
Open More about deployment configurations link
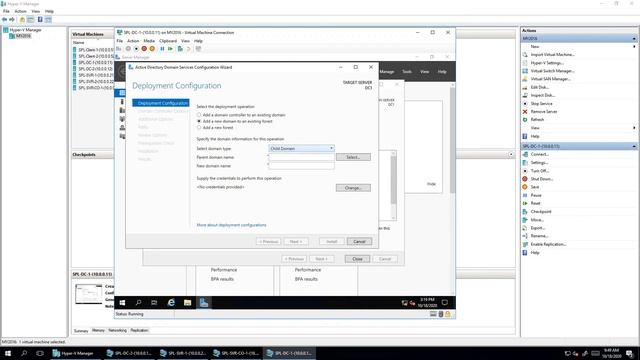point(231,225)
